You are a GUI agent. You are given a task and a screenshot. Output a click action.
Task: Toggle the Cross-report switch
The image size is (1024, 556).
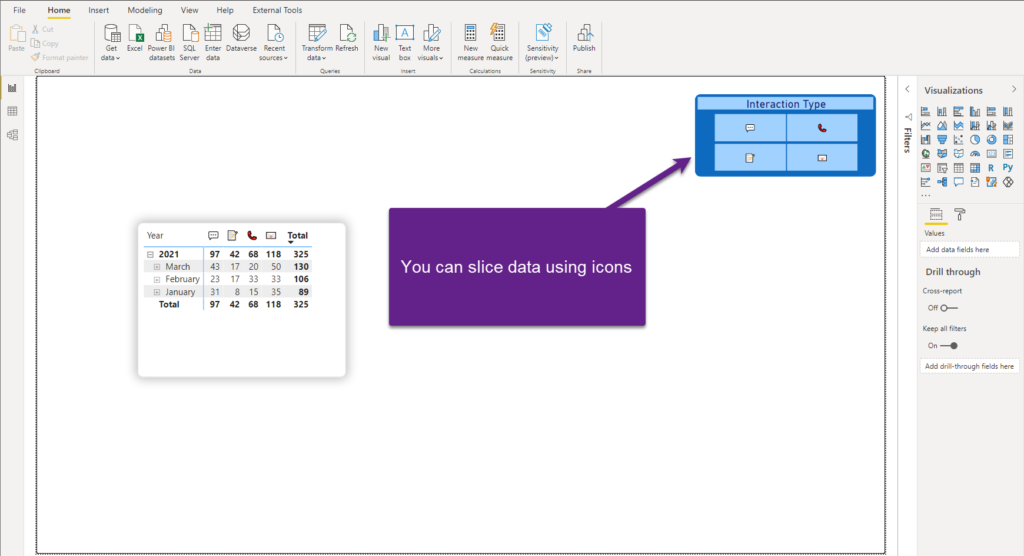(x=949, y=308)
